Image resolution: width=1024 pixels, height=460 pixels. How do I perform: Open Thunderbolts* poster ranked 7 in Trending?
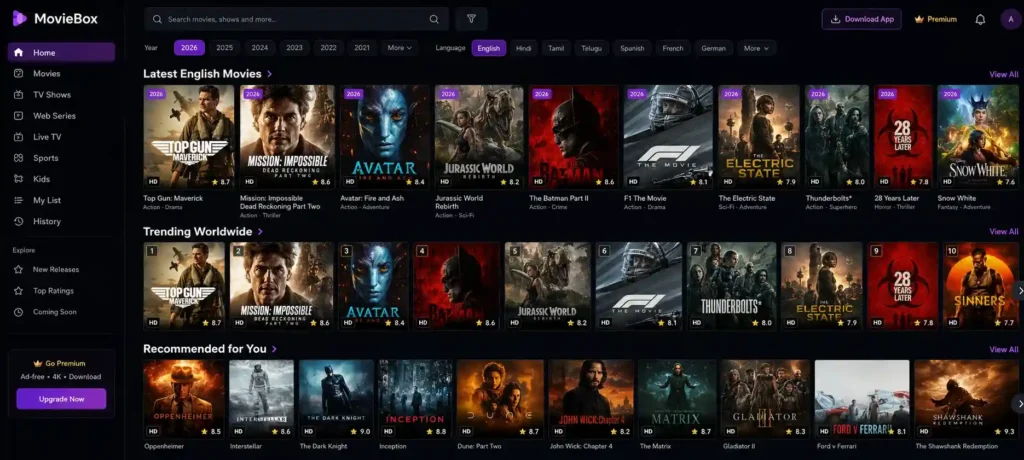(x=731, y=286)
